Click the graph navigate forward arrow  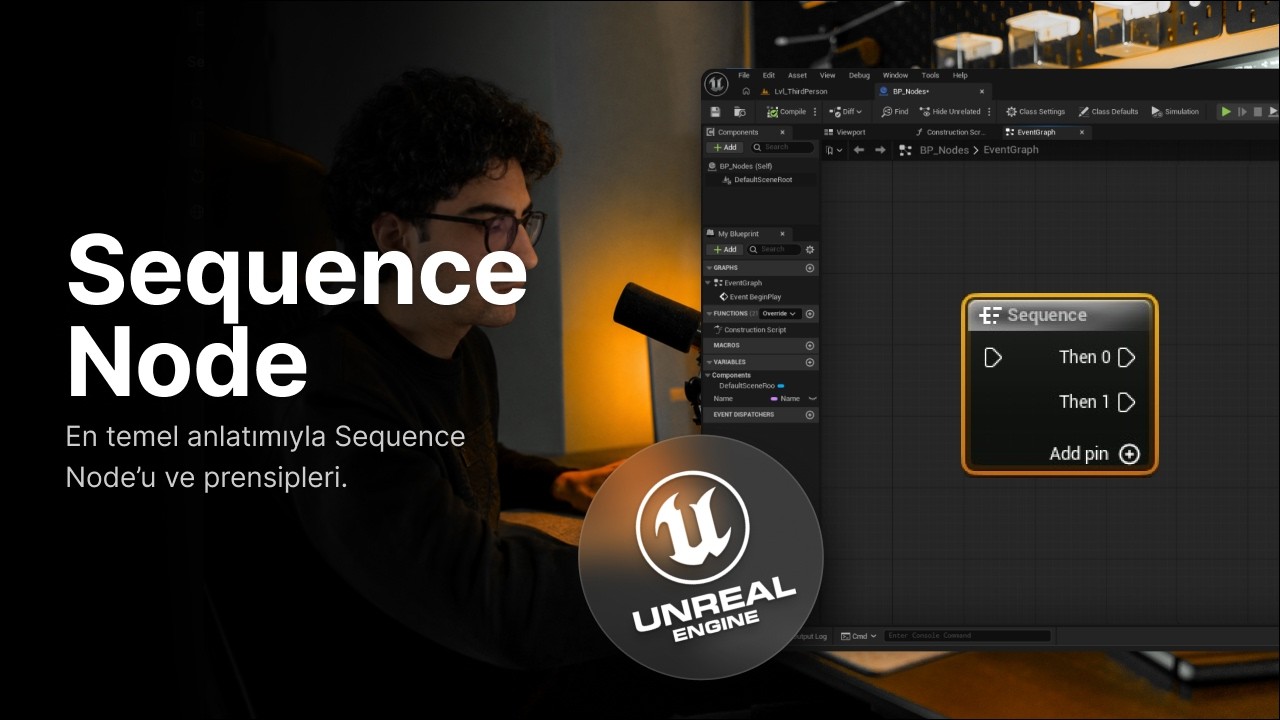[x=880, y=150]
